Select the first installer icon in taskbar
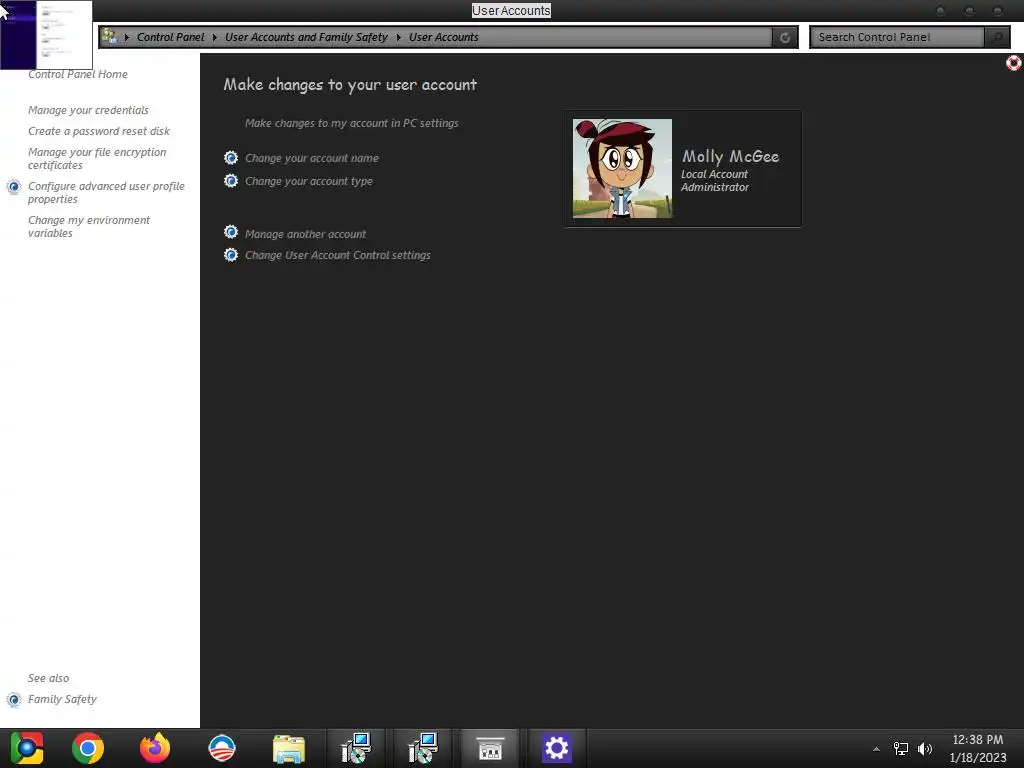The height and width of the screenshot is (768, 1024). [356, 748]
